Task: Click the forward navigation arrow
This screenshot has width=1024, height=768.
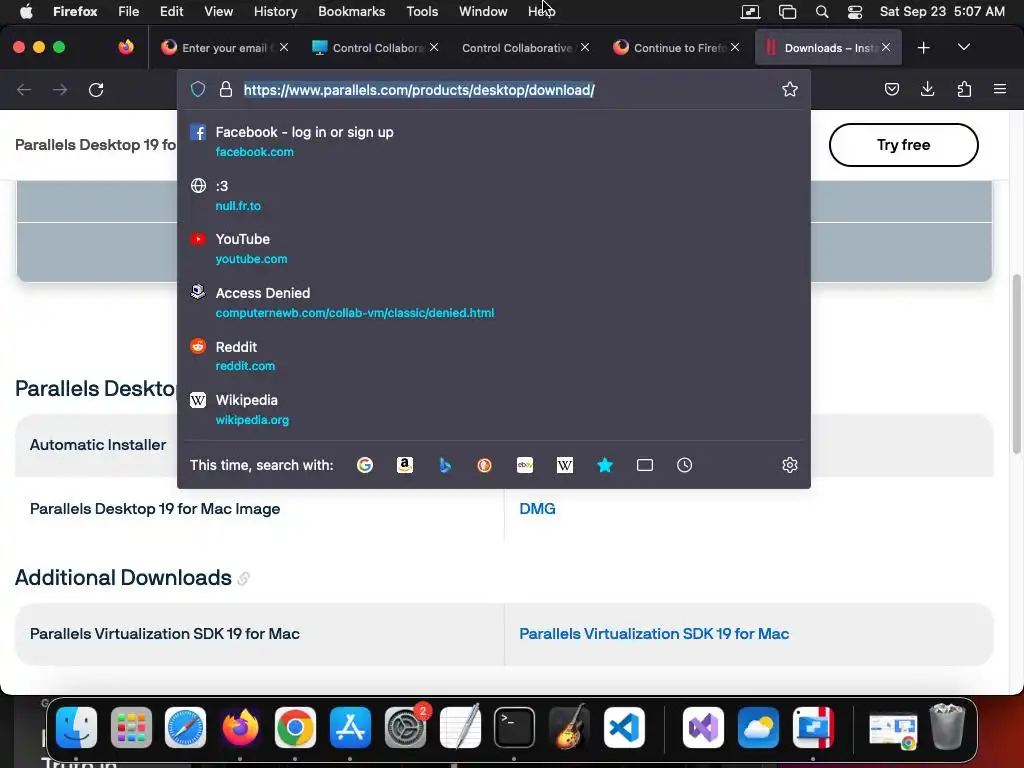Action: 60,89
